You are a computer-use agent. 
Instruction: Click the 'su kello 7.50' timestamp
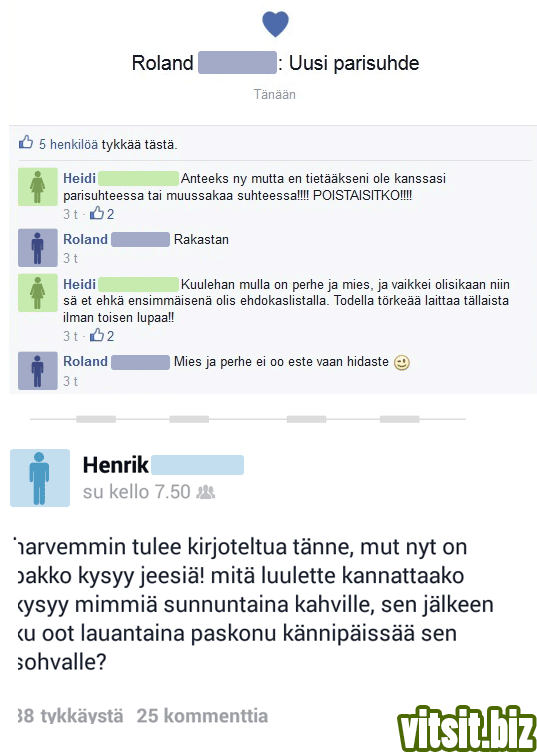pos(137,492)
